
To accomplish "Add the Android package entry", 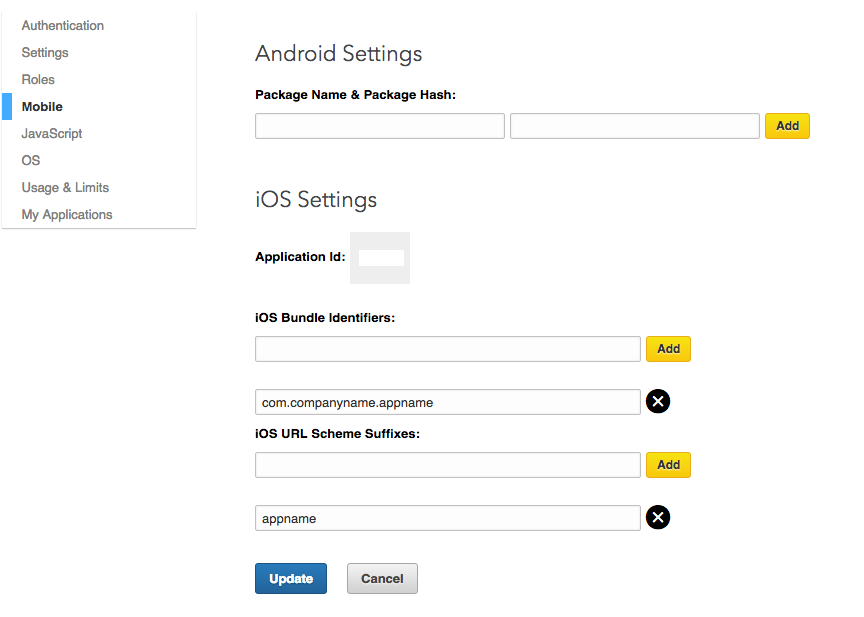I will [787, 126].
